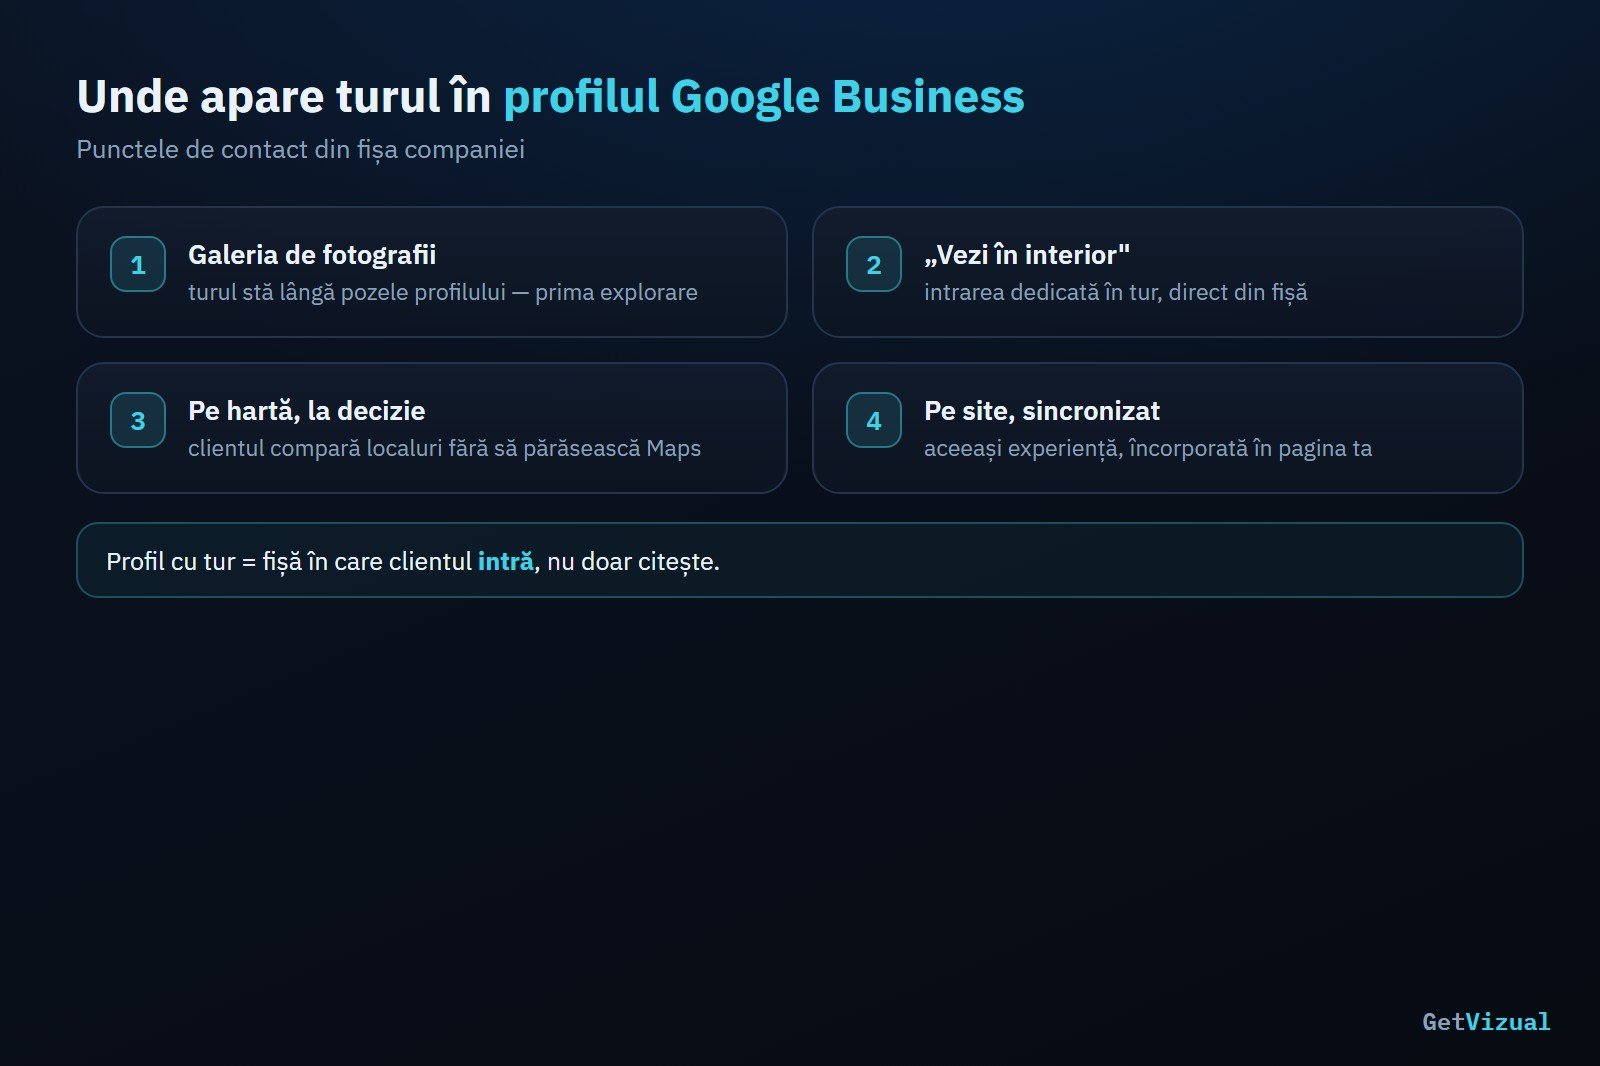Select the heading „Vezi în interior"

pyautogui.click(x=1027, y=255)
